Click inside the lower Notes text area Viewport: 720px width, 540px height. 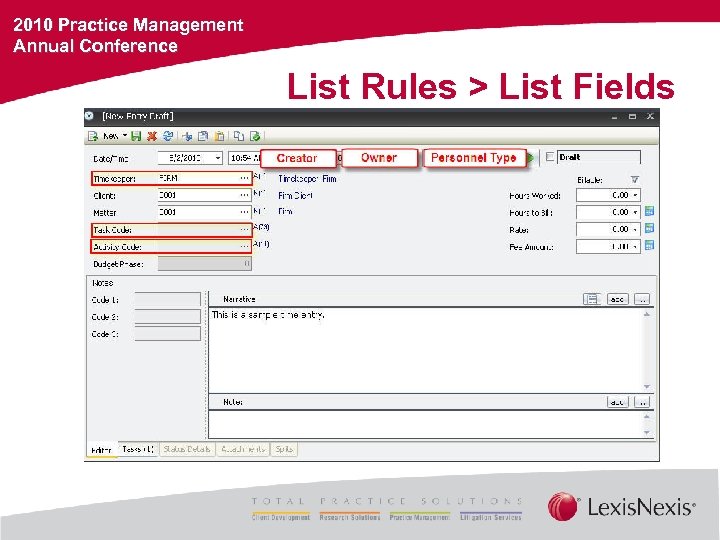pyautogui.click(x=426, y=424)
